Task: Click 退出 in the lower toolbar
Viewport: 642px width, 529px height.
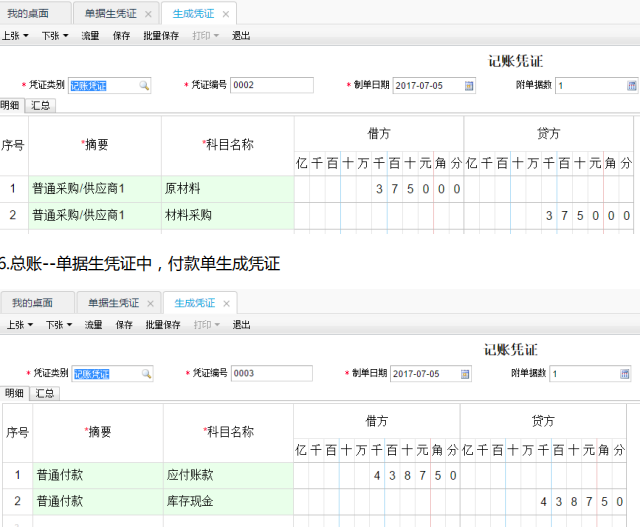Action: pos(241,325)
